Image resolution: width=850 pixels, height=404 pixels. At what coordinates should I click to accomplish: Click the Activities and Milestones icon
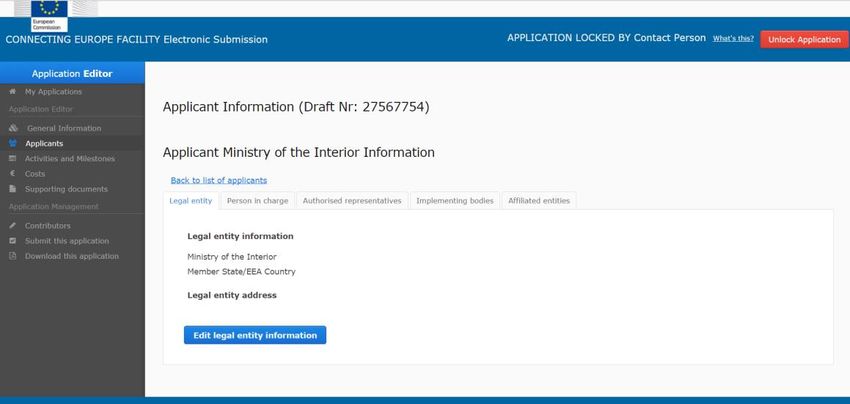(x=12, y=159)
